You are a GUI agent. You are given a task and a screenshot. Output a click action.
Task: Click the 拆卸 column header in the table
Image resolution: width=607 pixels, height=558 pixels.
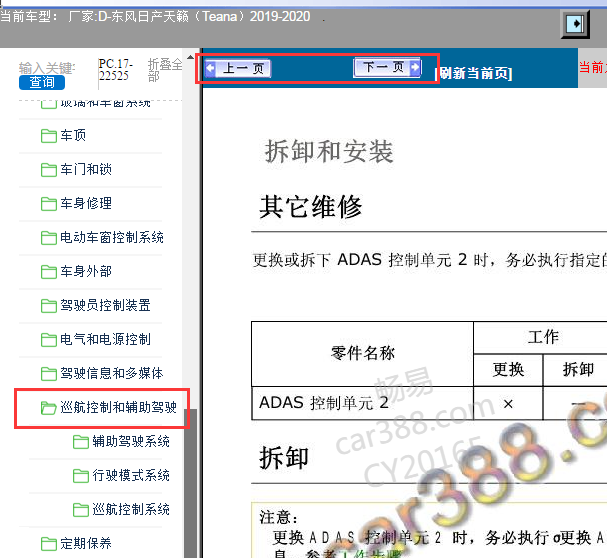578,369
